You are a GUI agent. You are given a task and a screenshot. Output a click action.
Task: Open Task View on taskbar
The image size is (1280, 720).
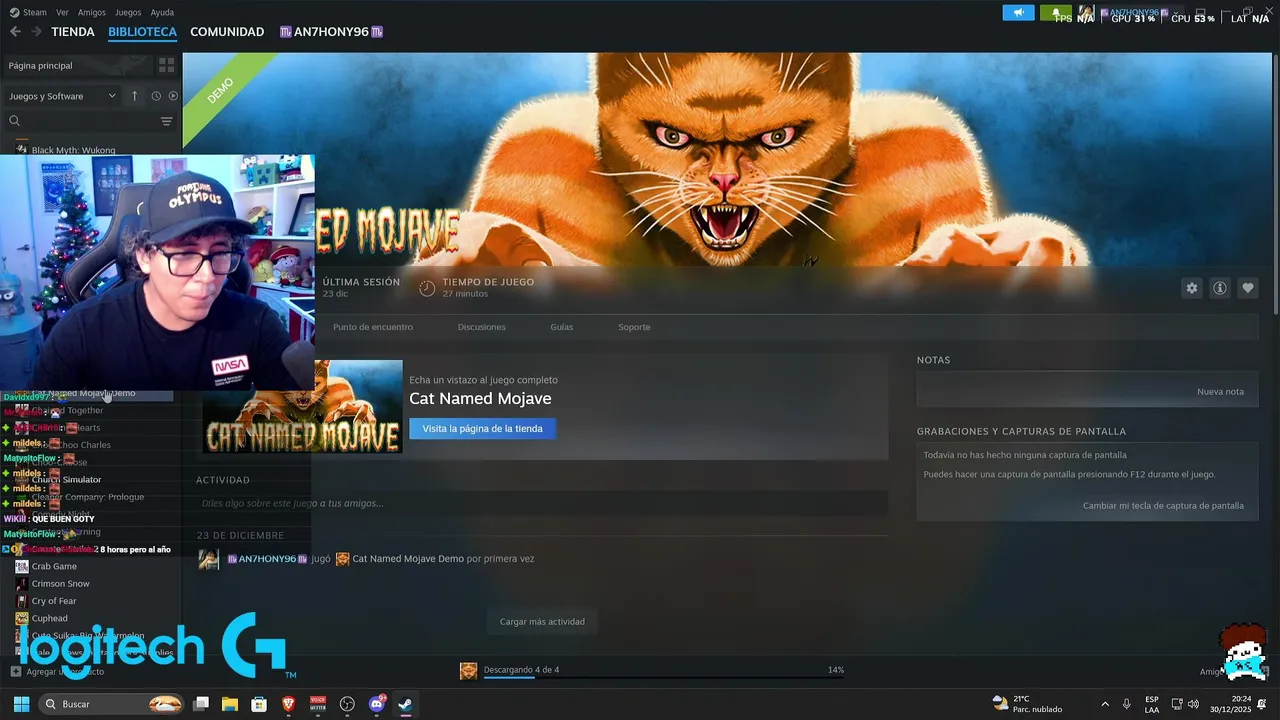click(201, 704)
